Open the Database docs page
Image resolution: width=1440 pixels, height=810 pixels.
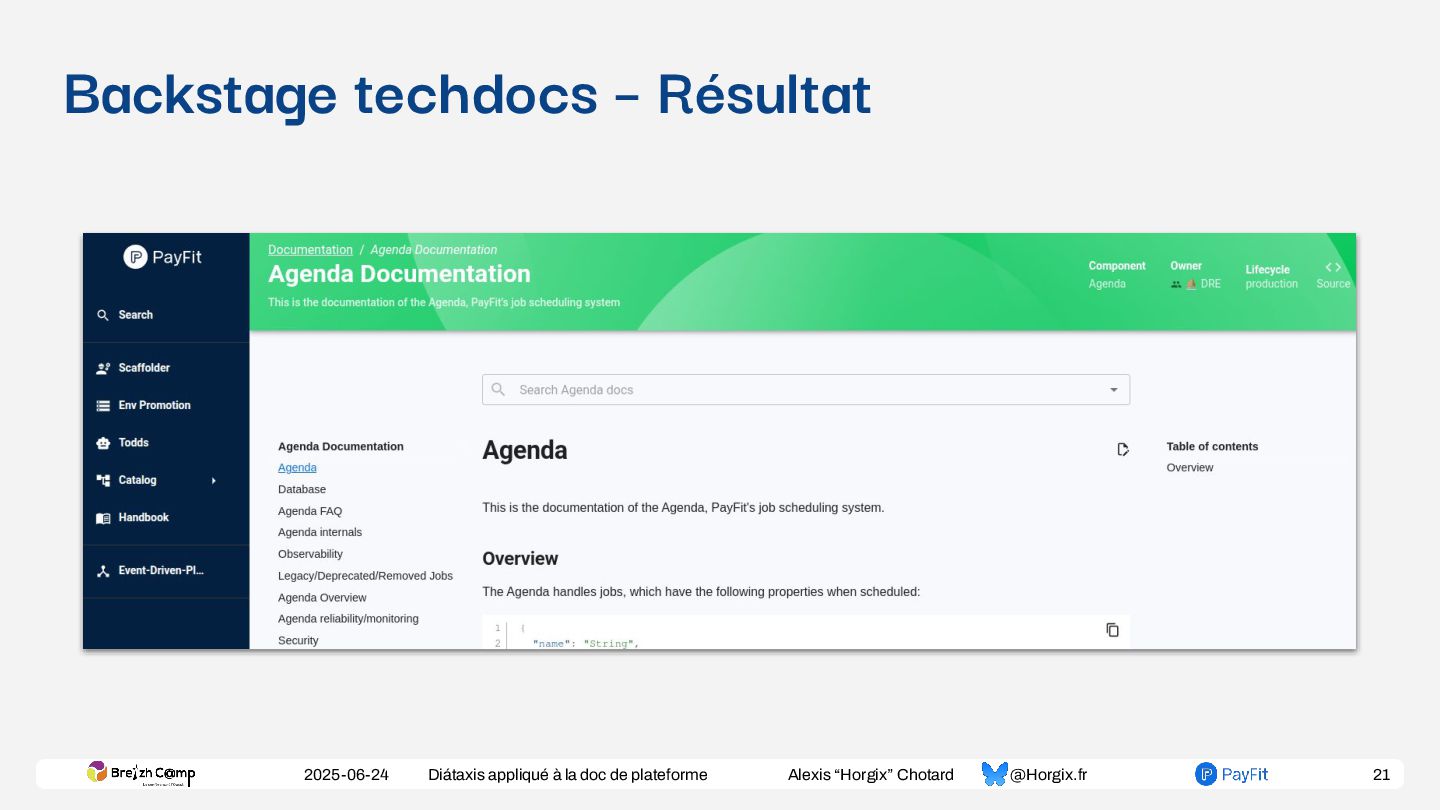coord(302,490)
